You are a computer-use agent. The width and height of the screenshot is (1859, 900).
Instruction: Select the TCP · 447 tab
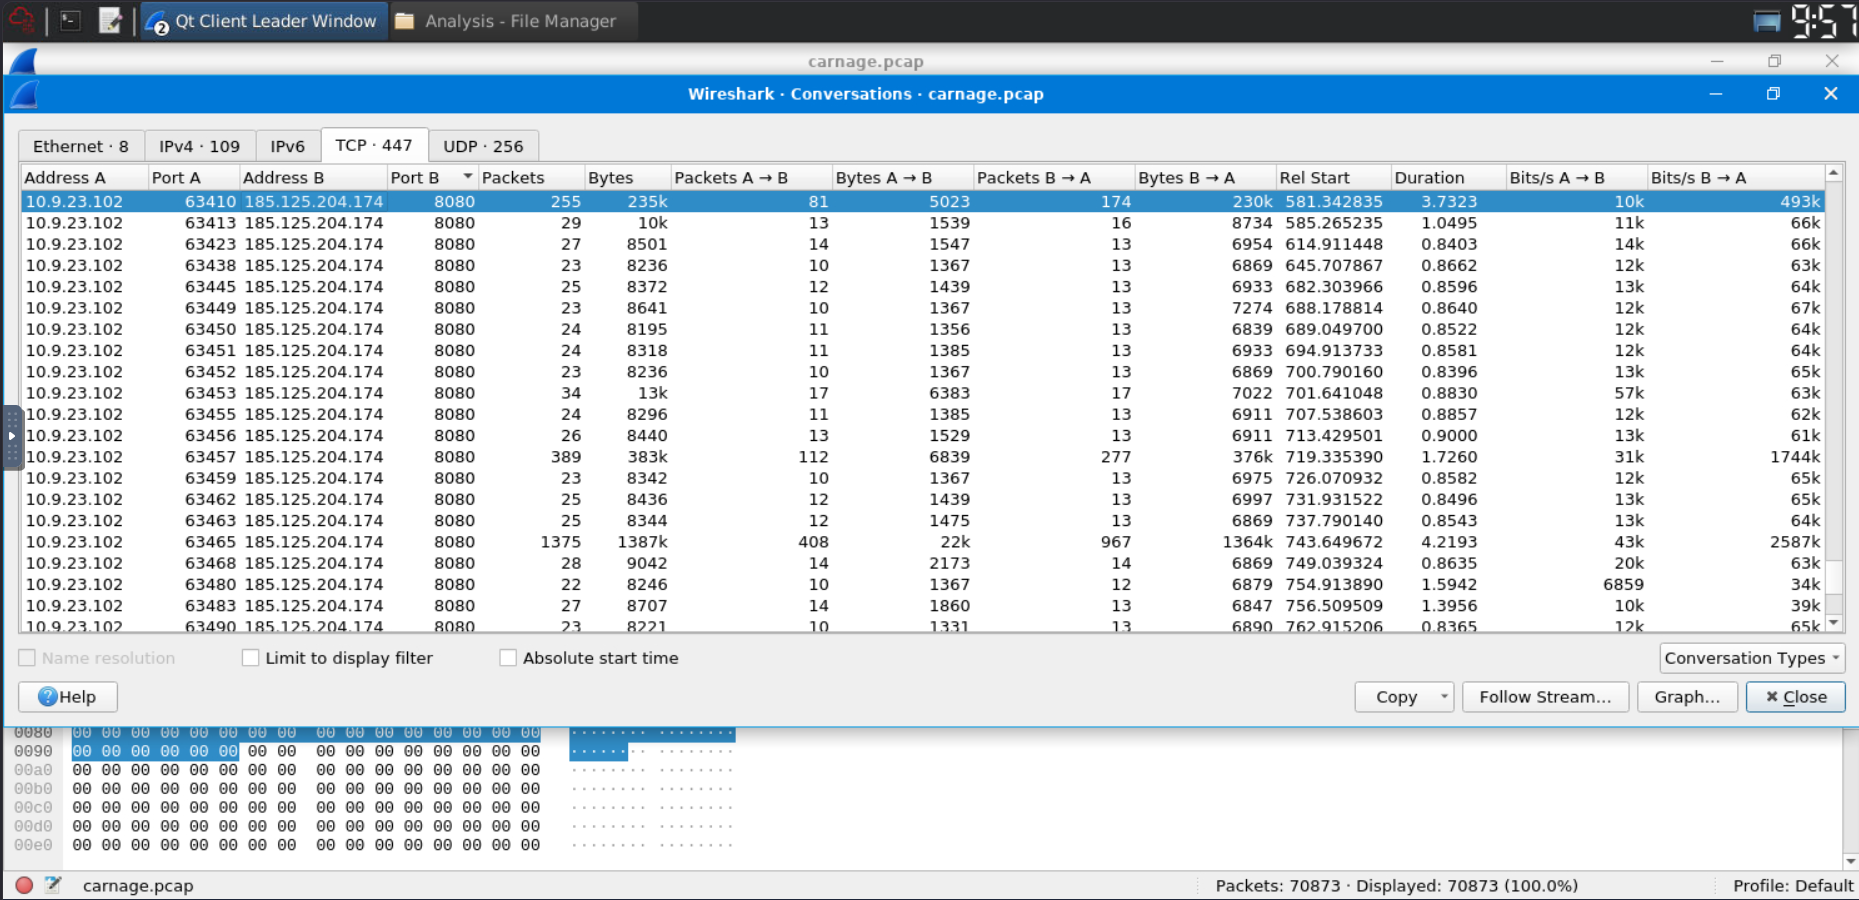(x=374, y=145)
